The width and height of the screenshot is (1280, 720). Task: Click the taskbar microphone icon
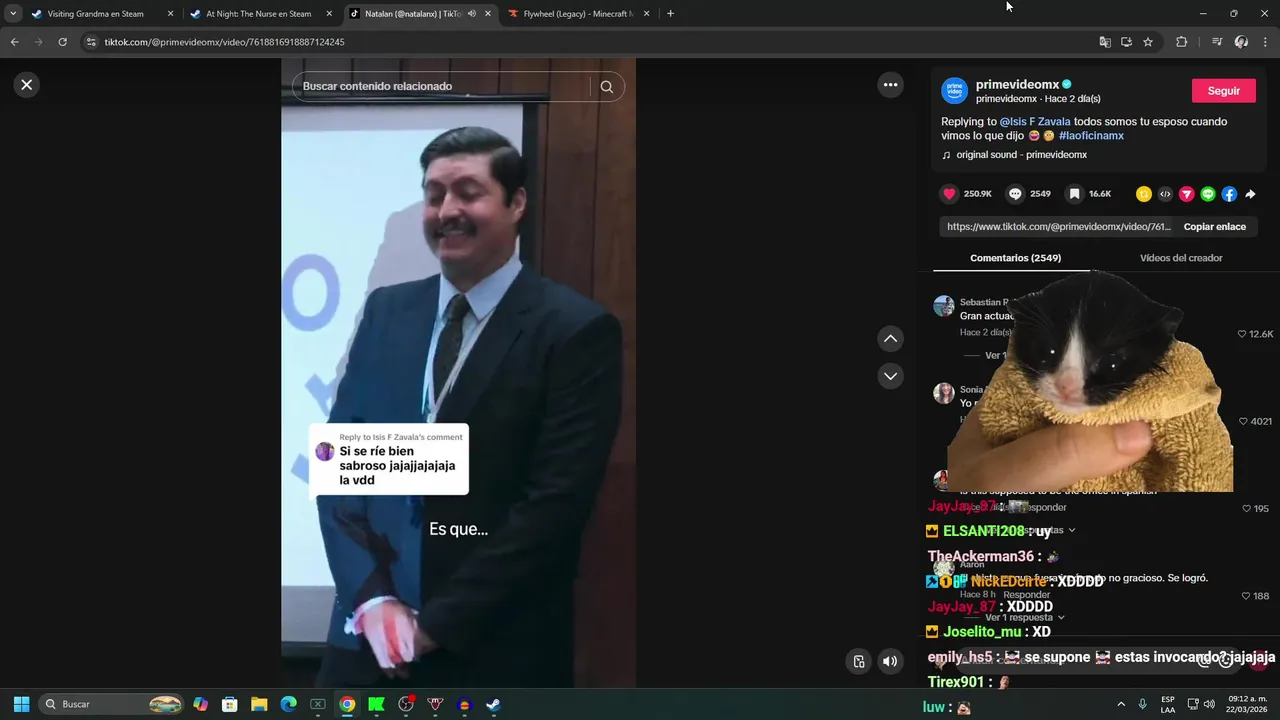[1143, 704]
